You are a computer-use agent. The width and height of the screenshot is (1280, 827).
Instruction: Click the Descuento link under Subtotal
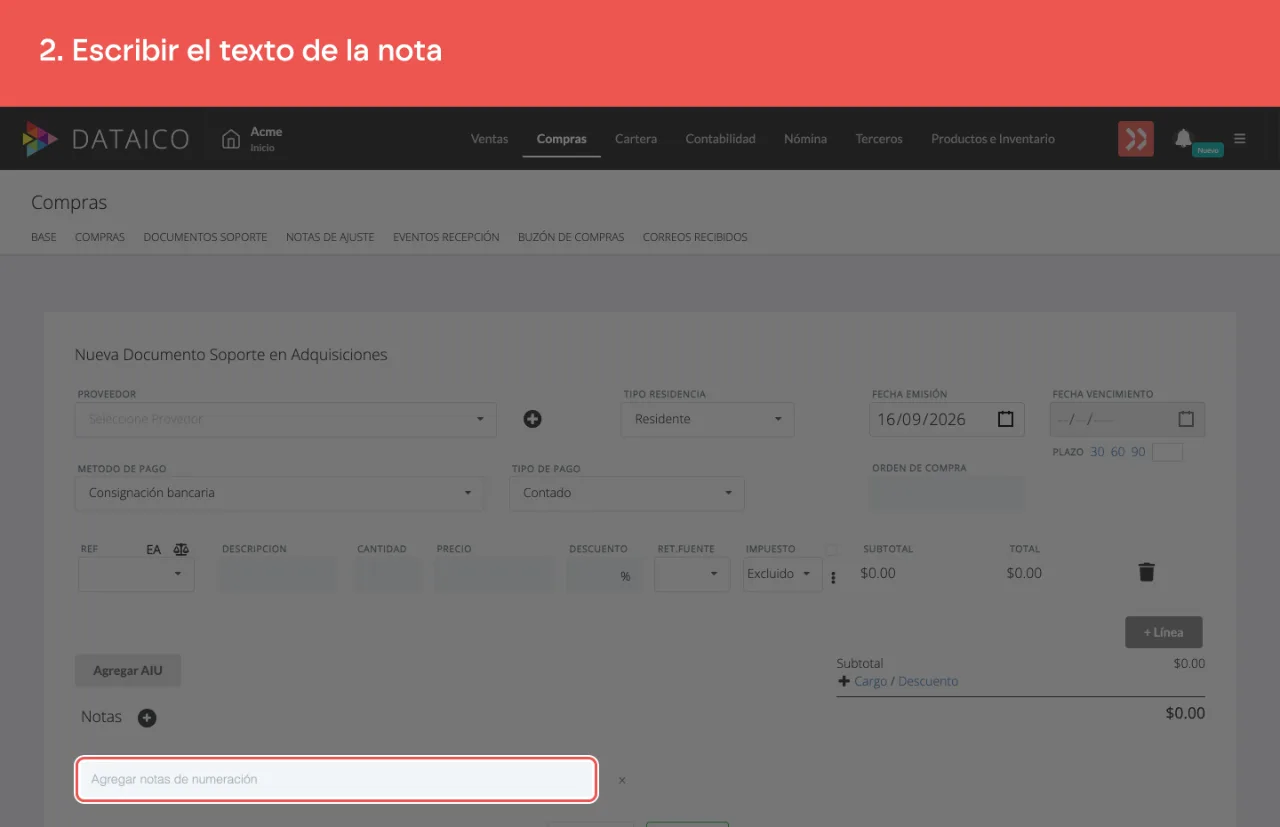pos(928,681)
